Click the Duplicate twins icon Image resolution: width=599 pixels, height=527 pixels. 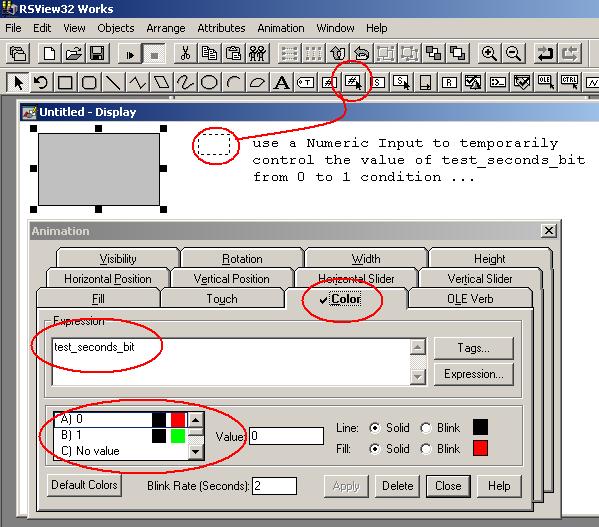[x=257, y=53]
